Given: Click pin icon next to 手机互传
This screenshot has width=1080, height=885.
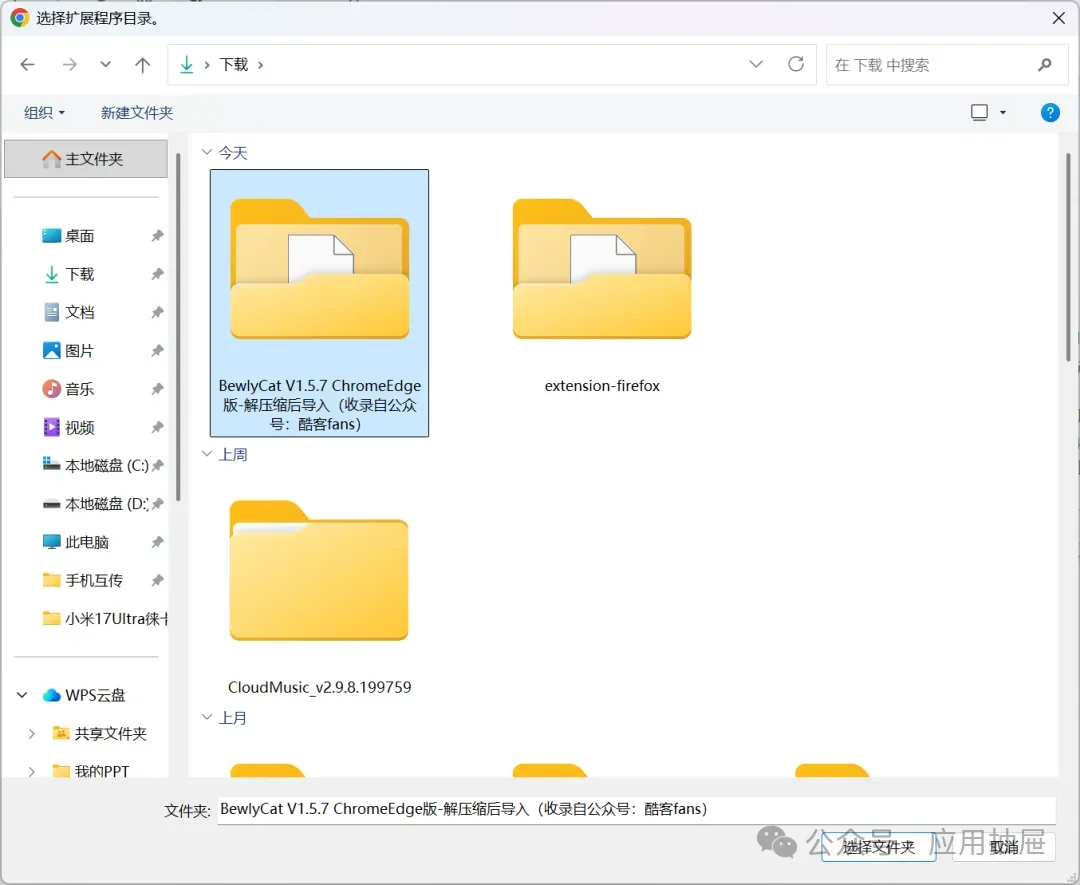Looking at the screenshot, I should coord(157,581).
